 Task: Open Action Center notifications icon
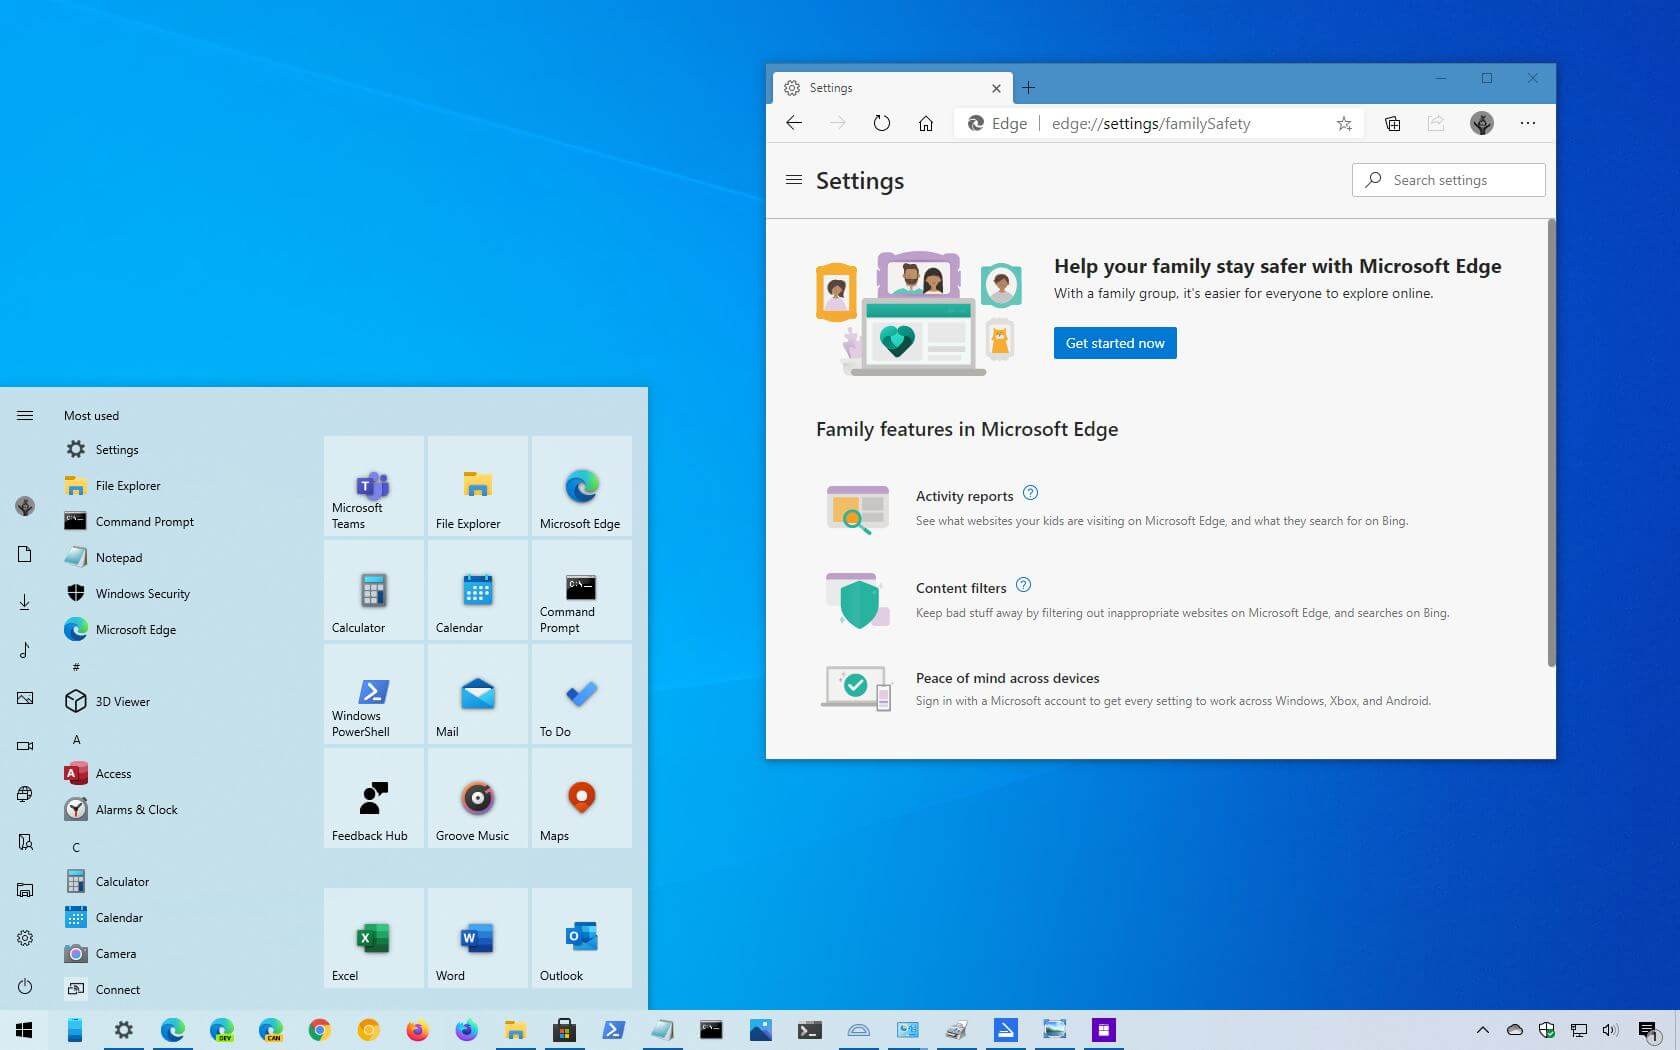(1648, 1030)
